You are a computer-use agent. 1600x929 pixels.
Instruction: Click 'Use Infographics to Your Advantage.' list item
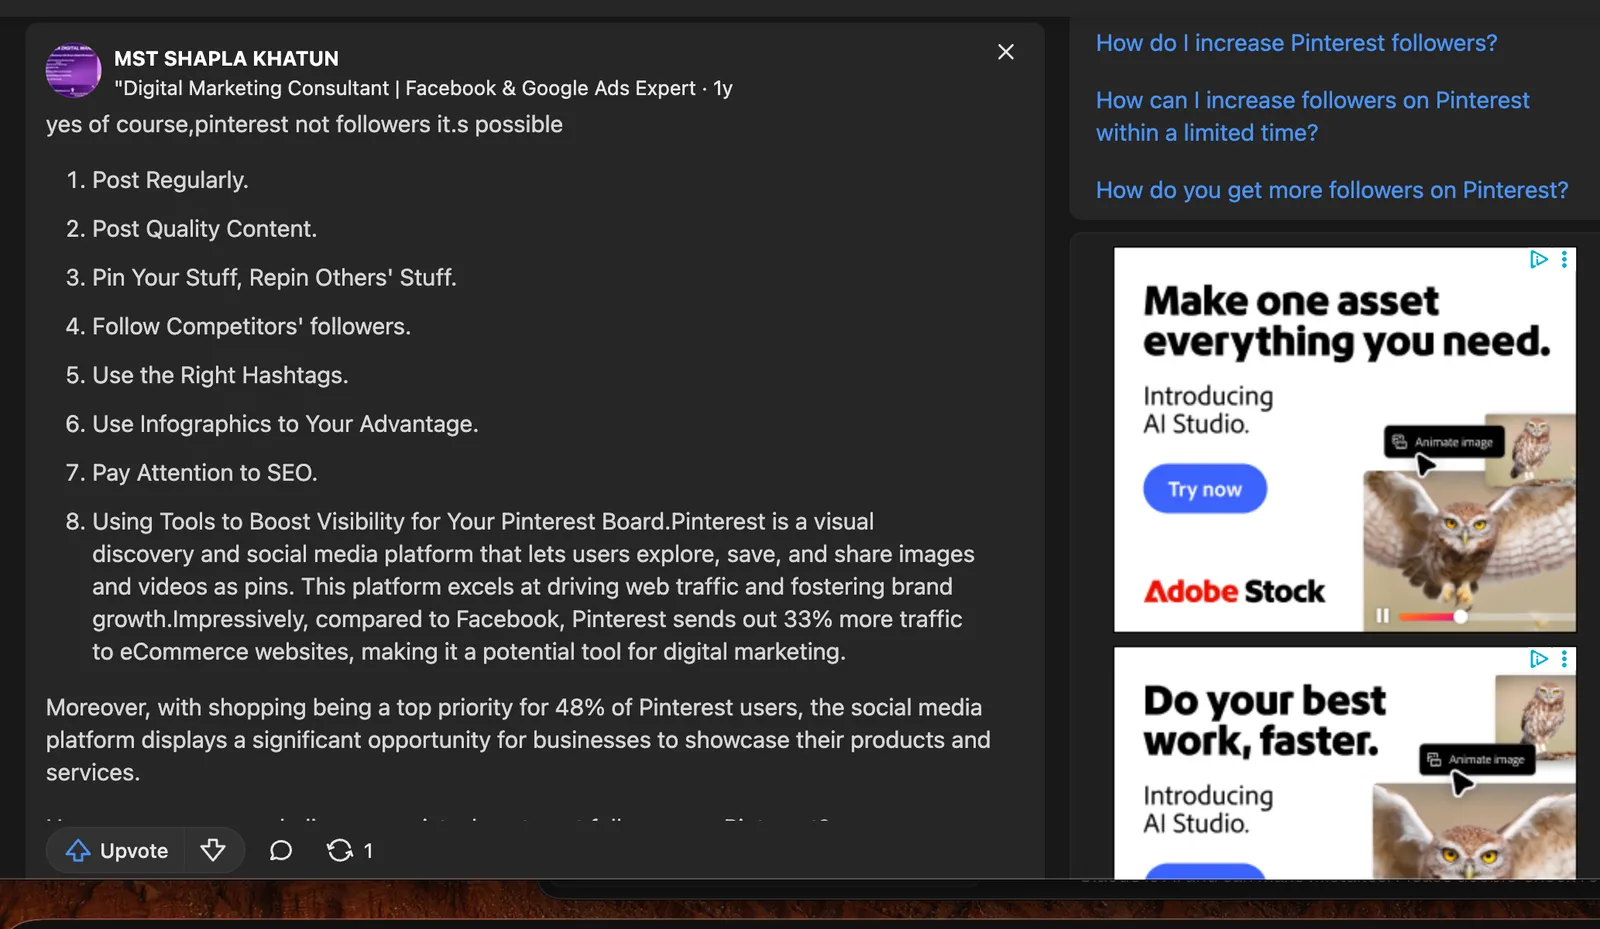(x=285, y=424)
